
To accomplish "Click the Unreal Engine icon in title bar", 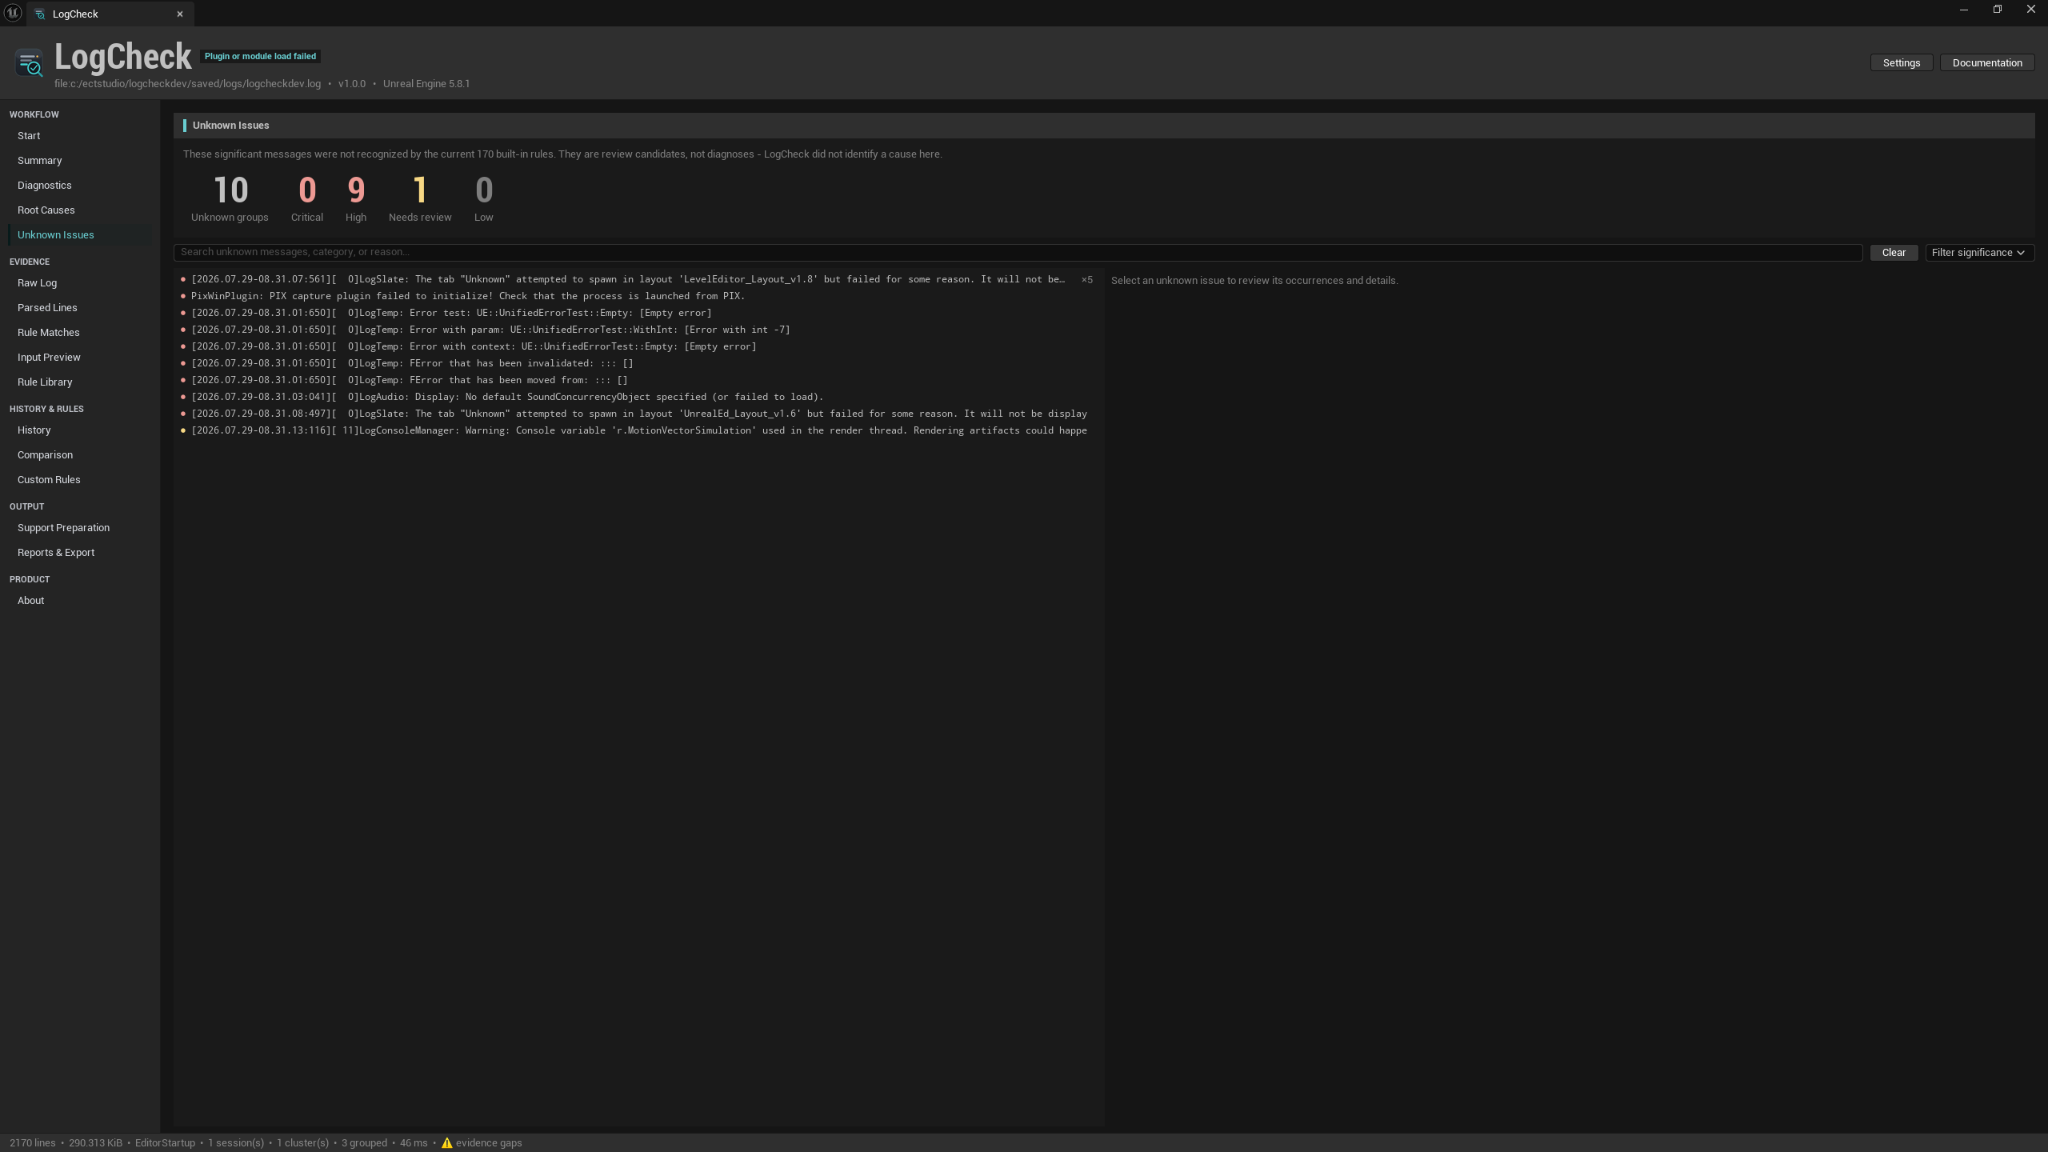I will (x=13, y=11).
